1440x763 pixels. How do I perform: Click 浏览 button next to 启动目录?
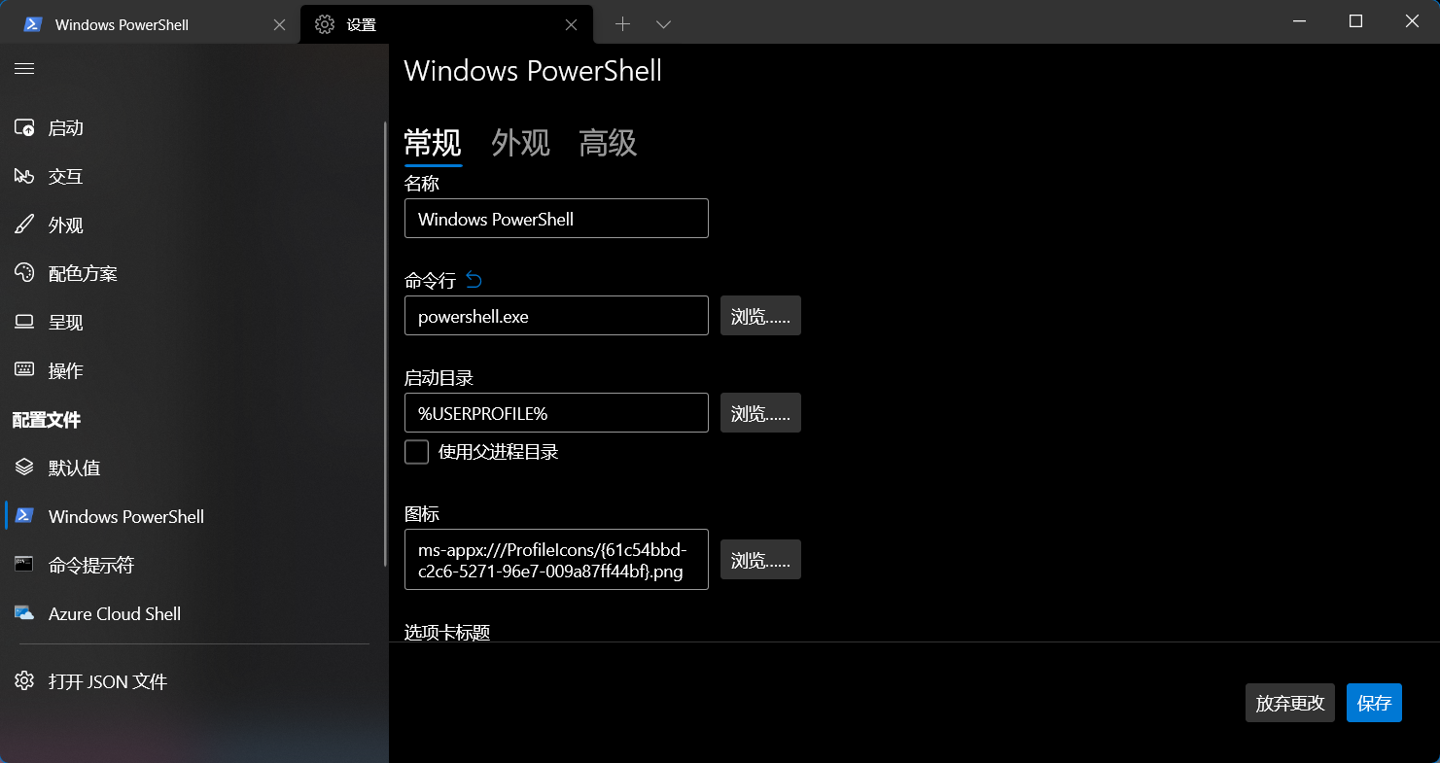(760, 412)
